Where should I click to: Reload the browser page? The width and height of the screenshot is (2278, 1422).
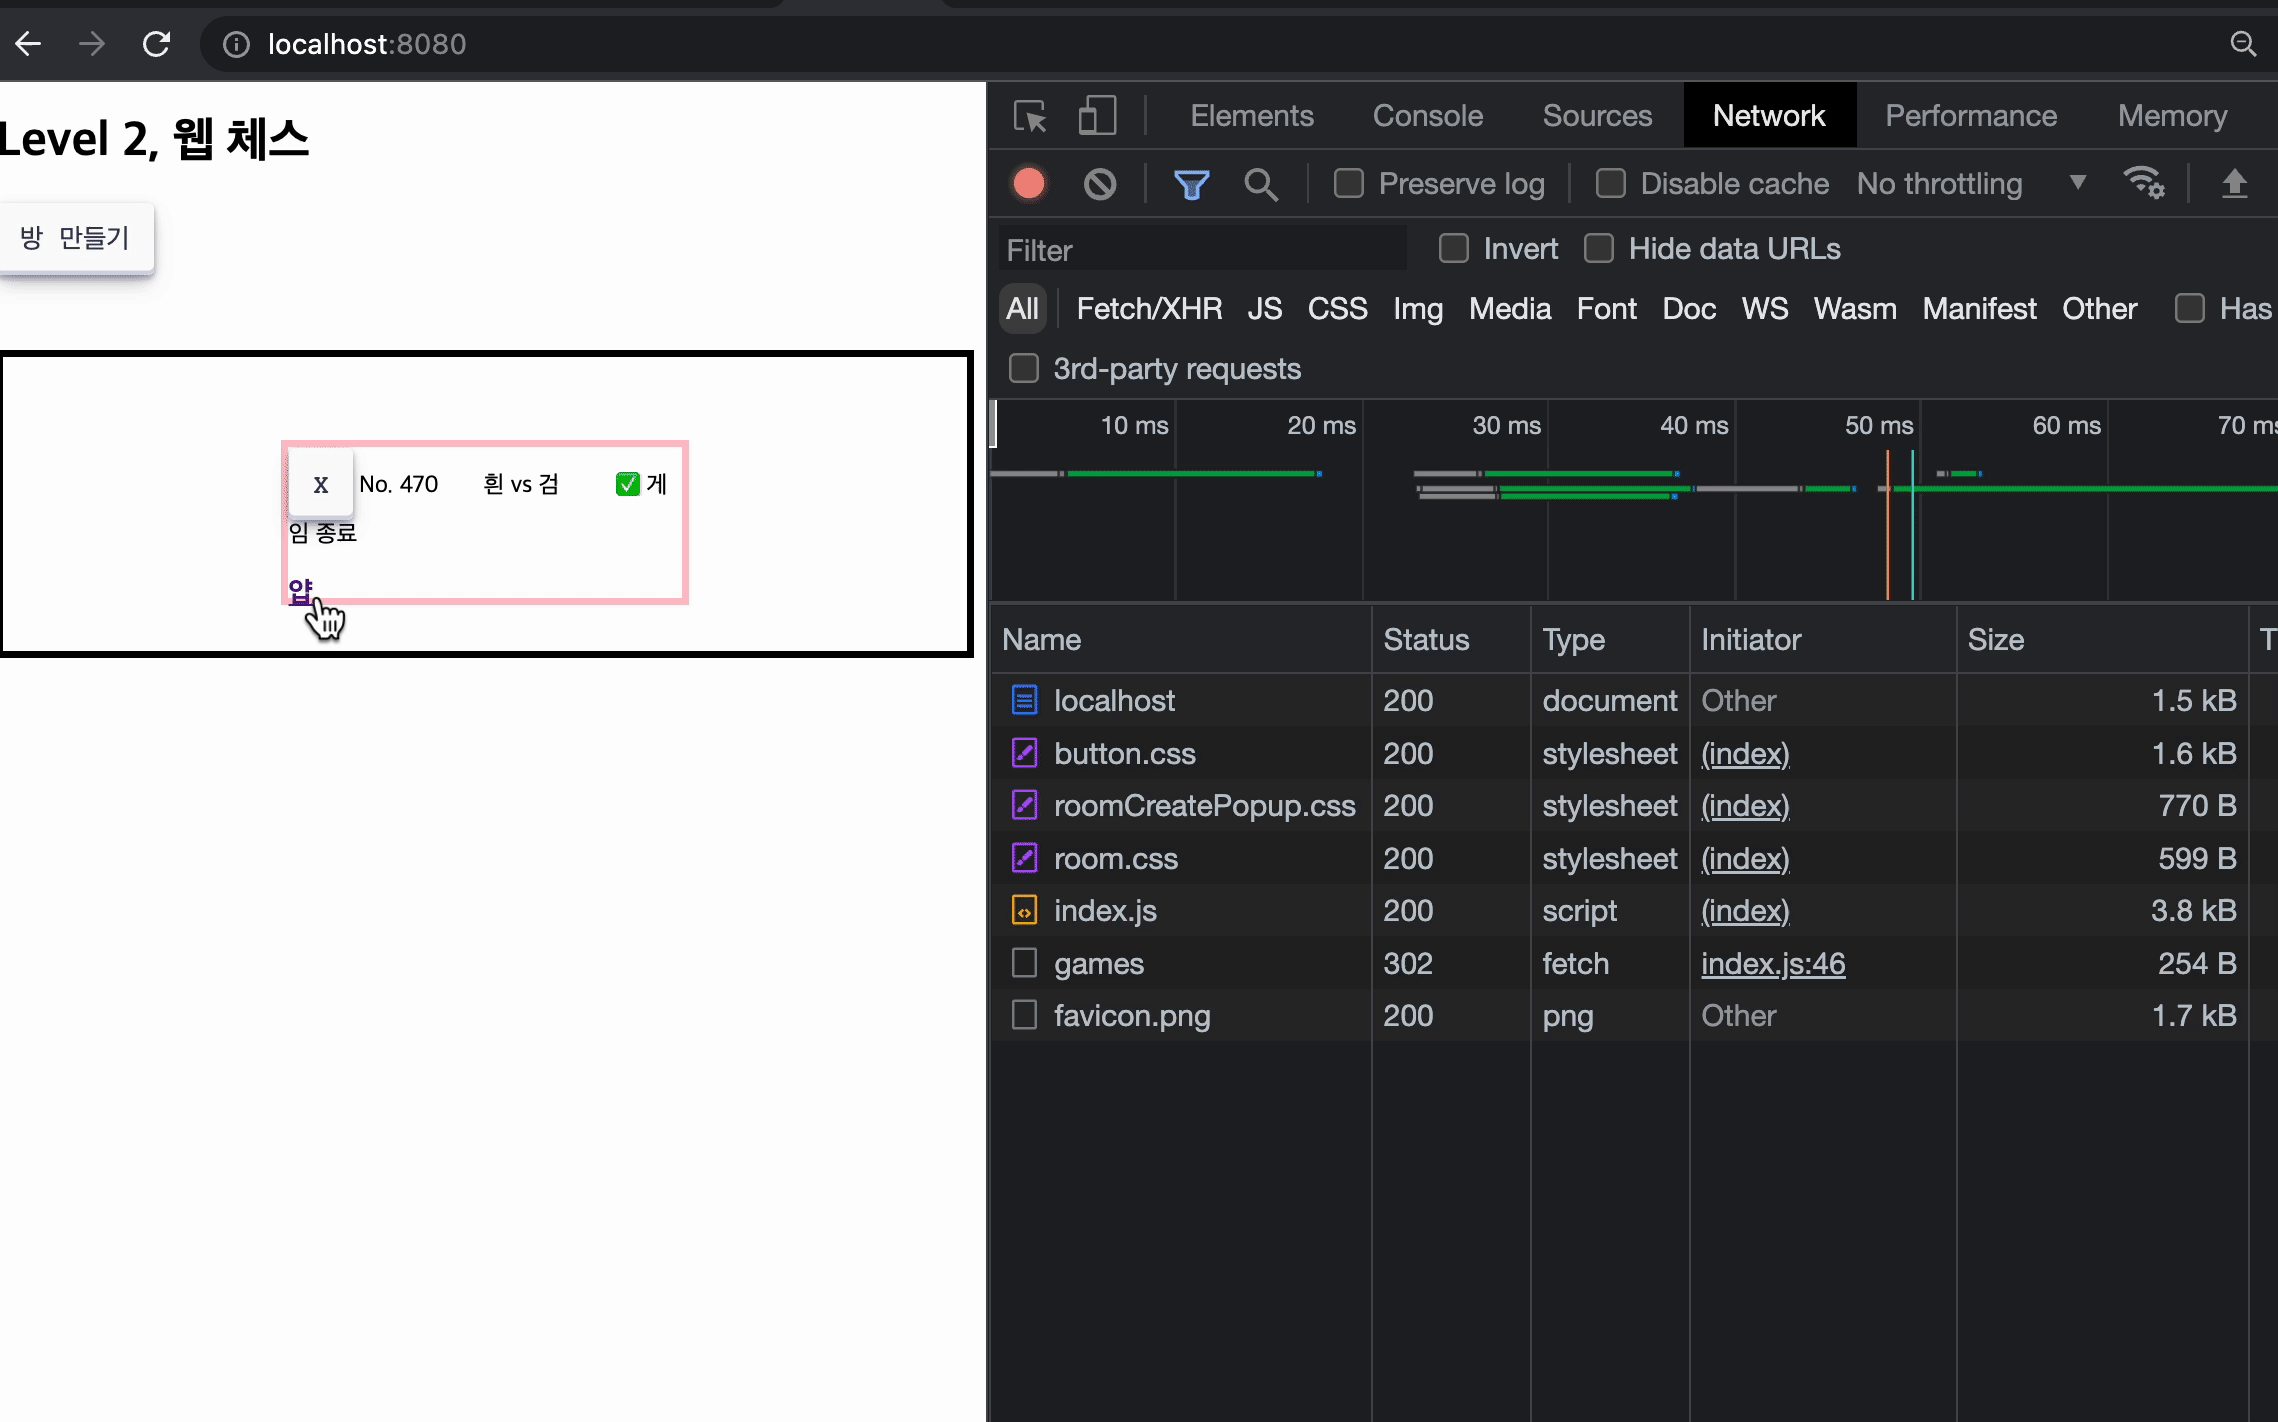[x=157, y=44]
